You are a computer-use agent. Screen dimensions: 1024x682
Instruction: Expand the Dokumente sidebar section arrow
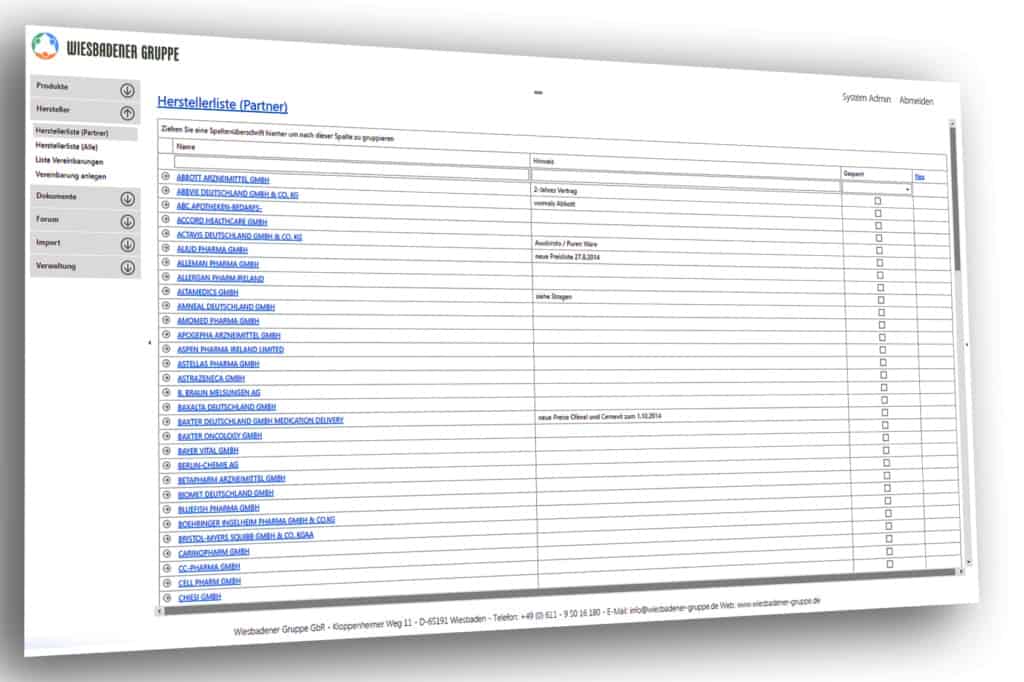pyautogui.click(x=127, y=199)
